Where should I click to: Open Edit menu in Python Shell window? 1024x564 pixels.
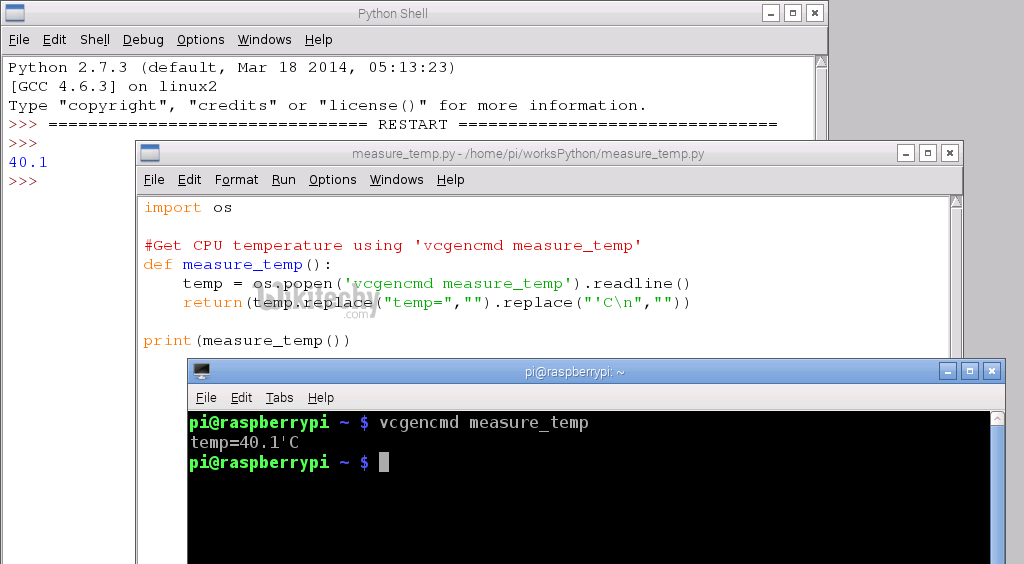pos(54,40)
